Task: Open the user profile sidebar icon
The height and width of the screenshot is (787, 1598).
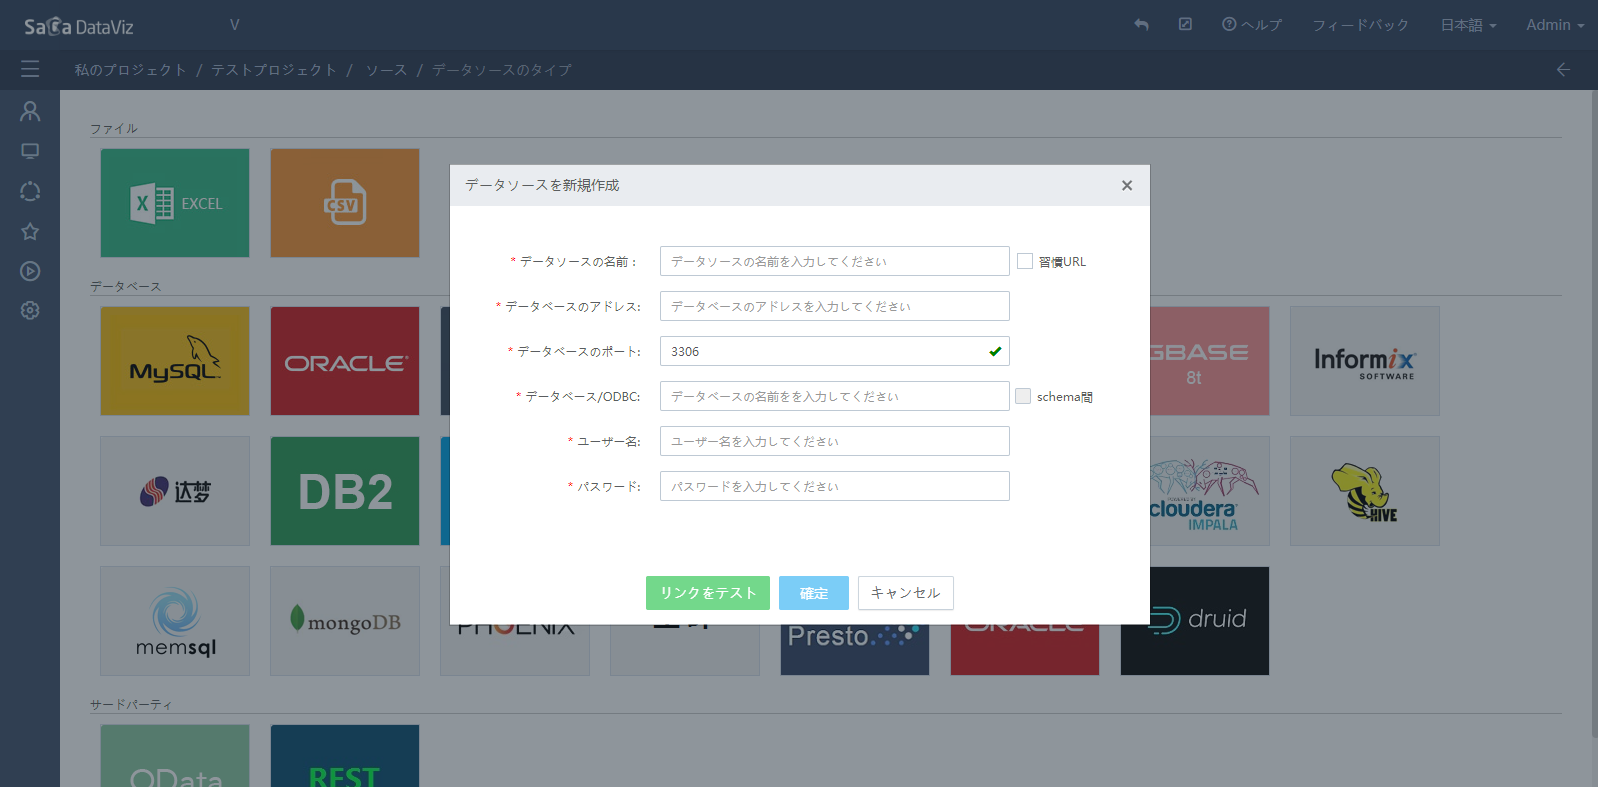Action: (x=30, y=111)
